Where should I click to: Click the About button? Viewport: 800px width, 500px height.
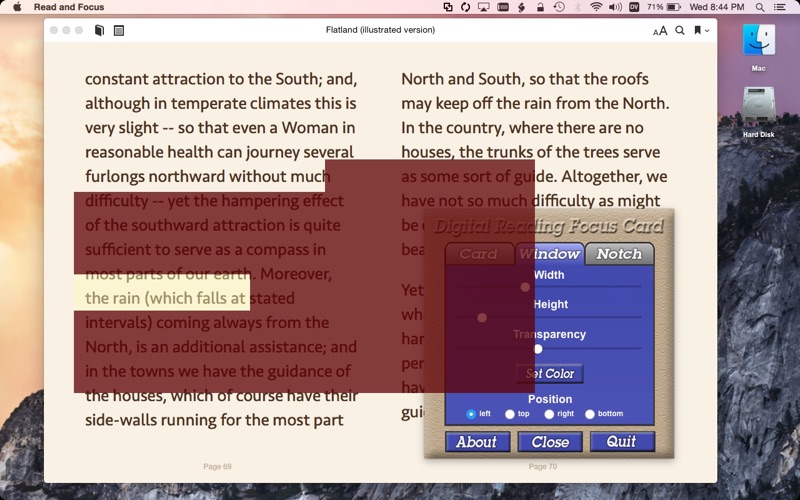pyautogui.click(x=477, y=442)
